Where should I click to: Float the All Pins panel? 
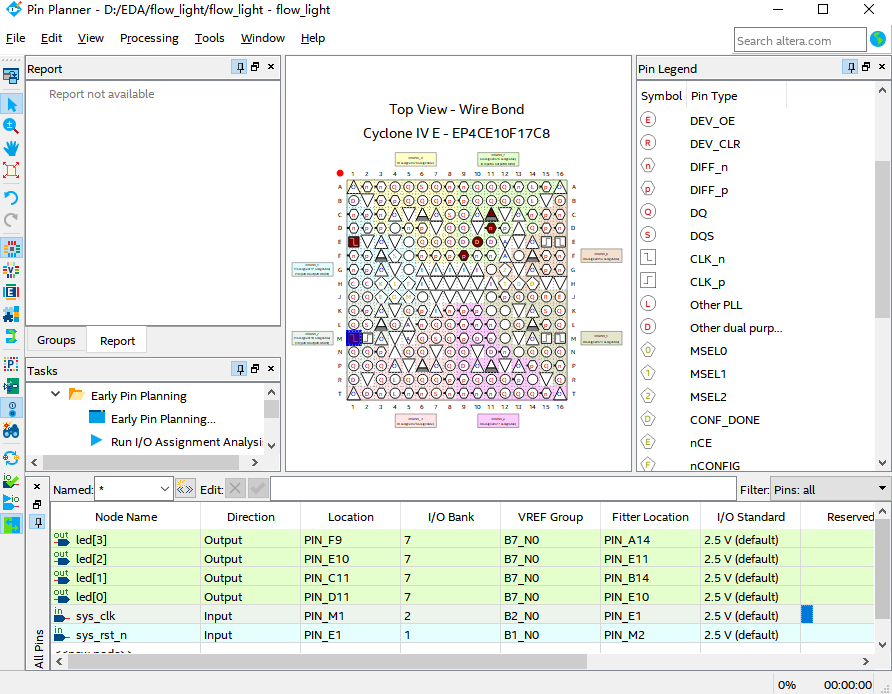37,505
